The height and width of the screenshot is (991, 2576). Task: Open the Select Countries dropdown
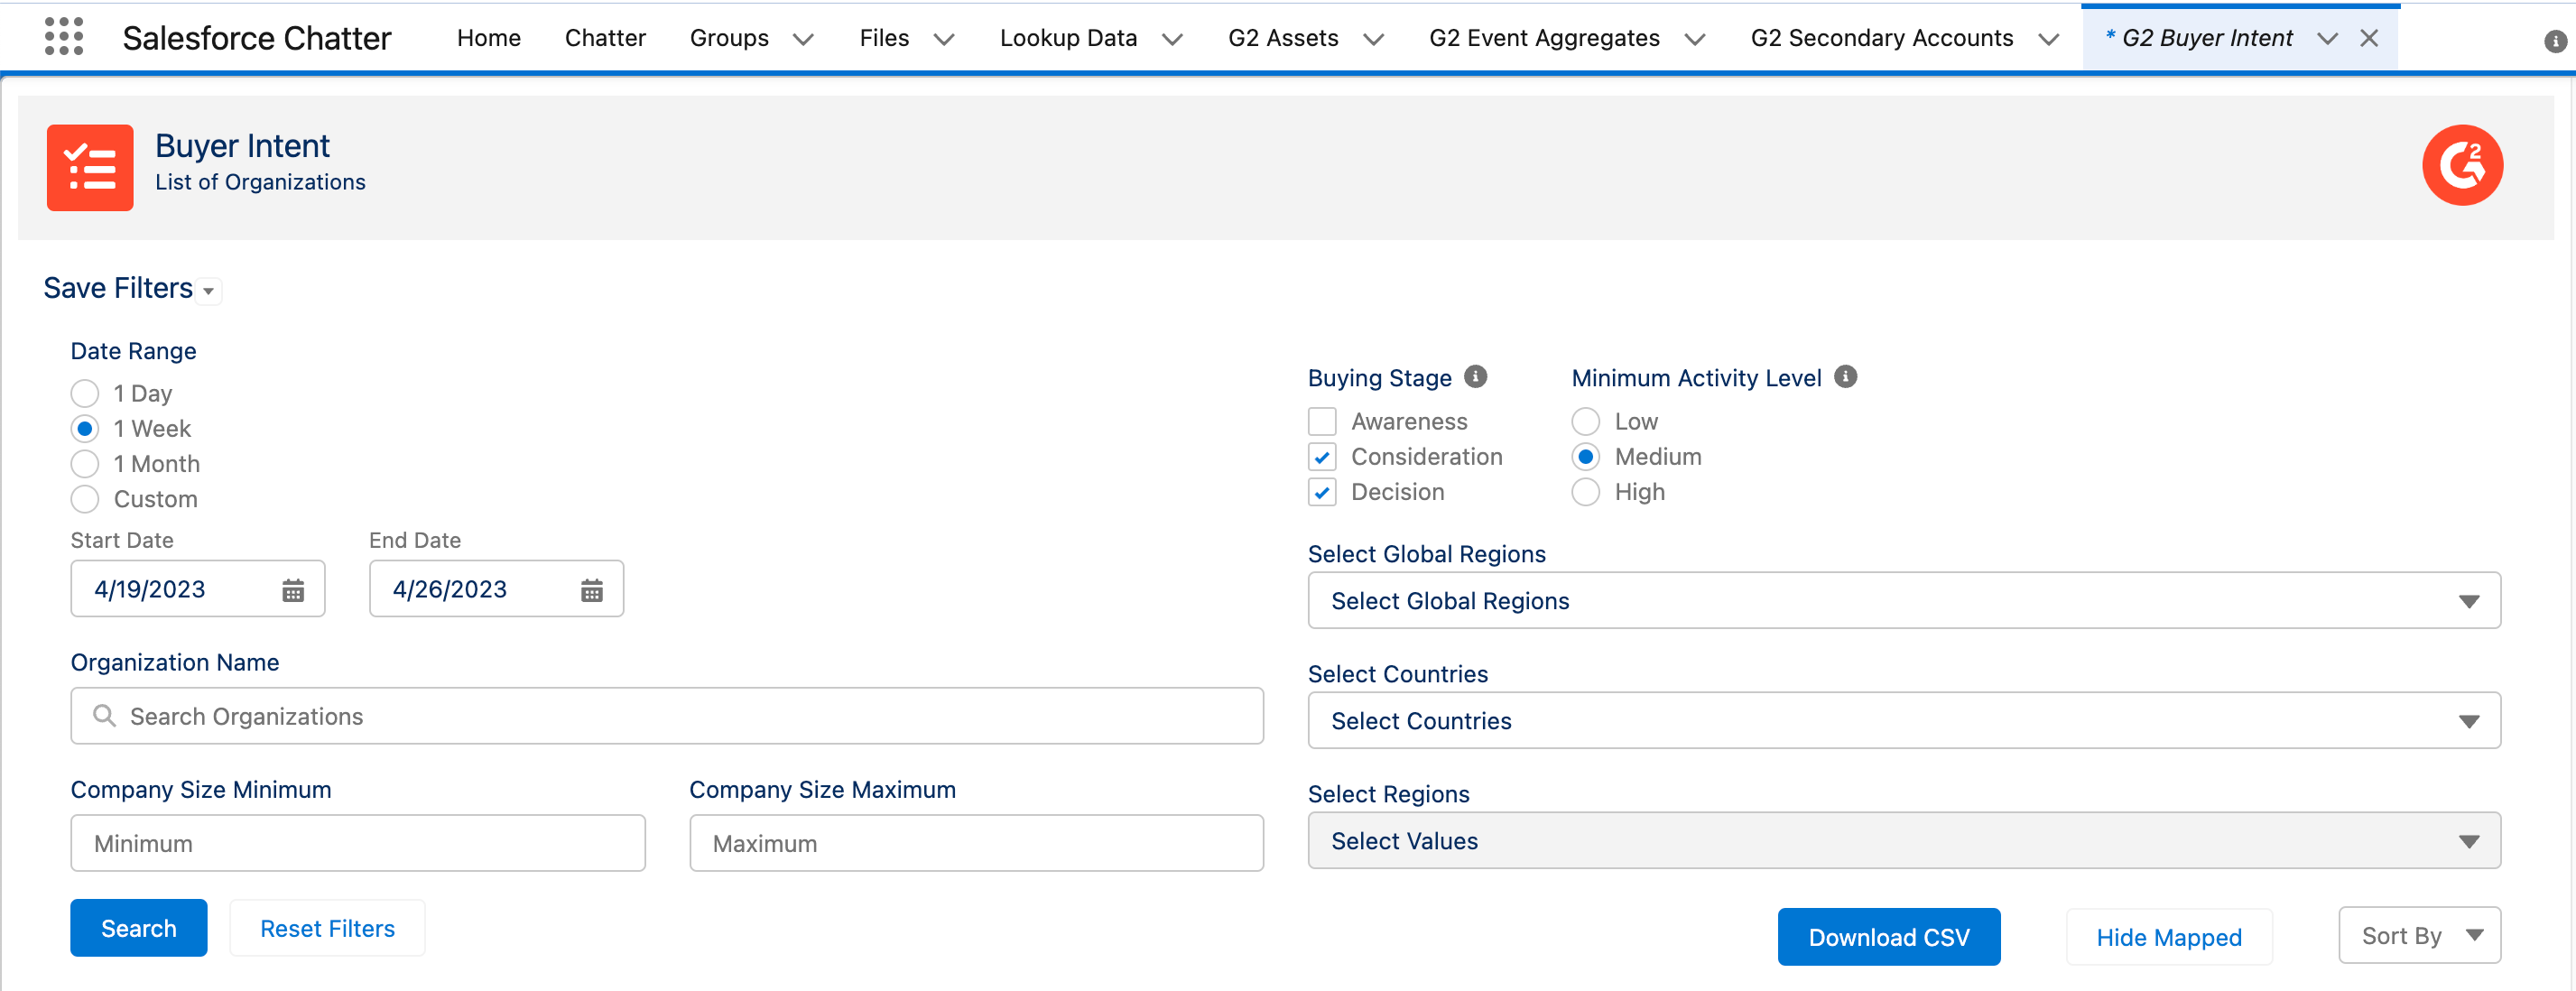point(1904,720)
